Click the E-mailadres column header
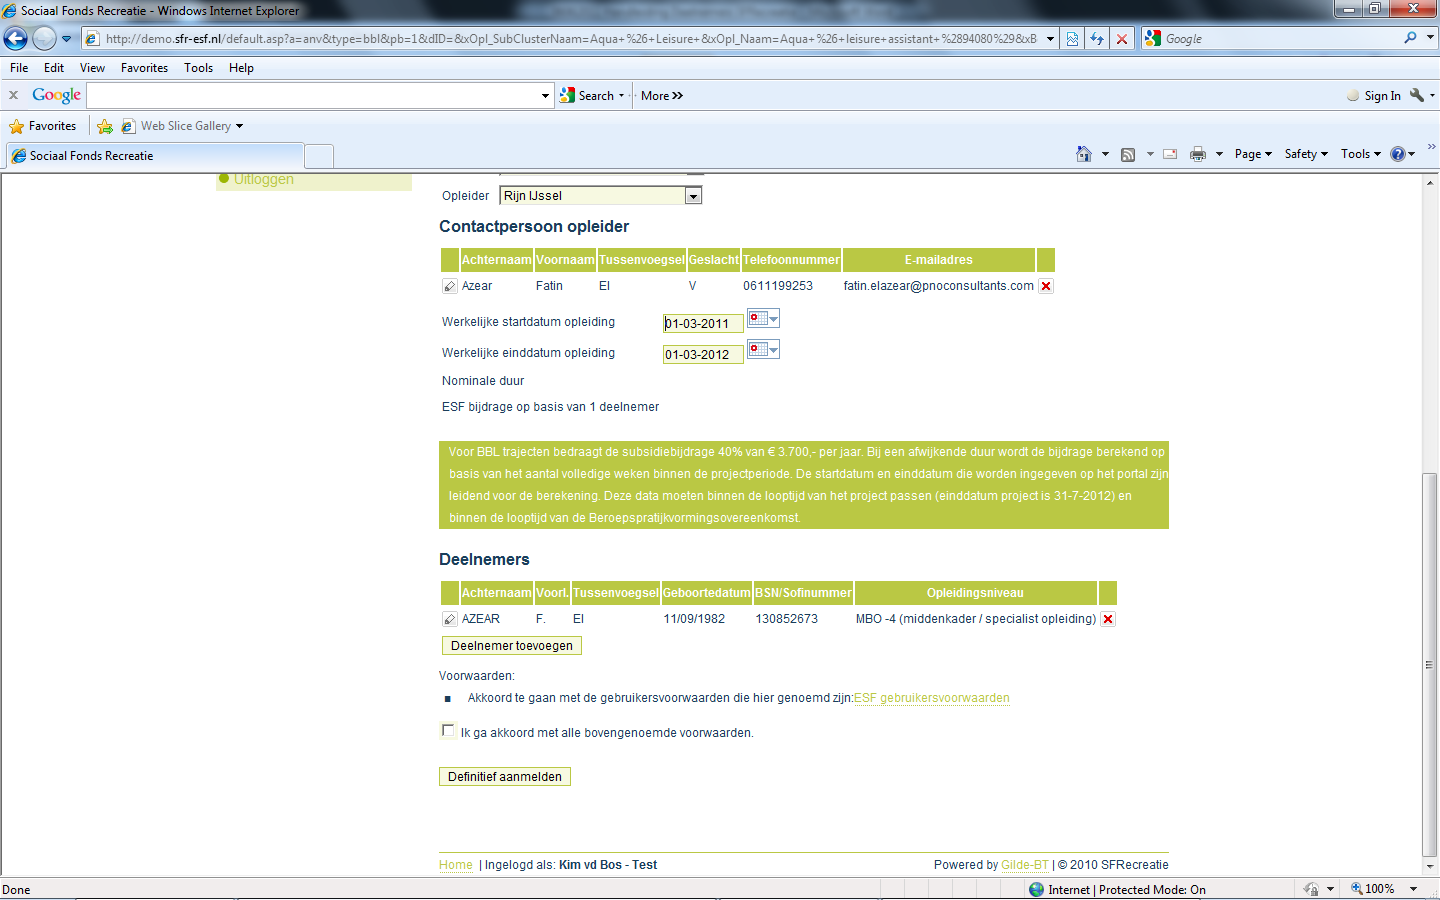The image size is (1440, 900). (x=938, y=260)
